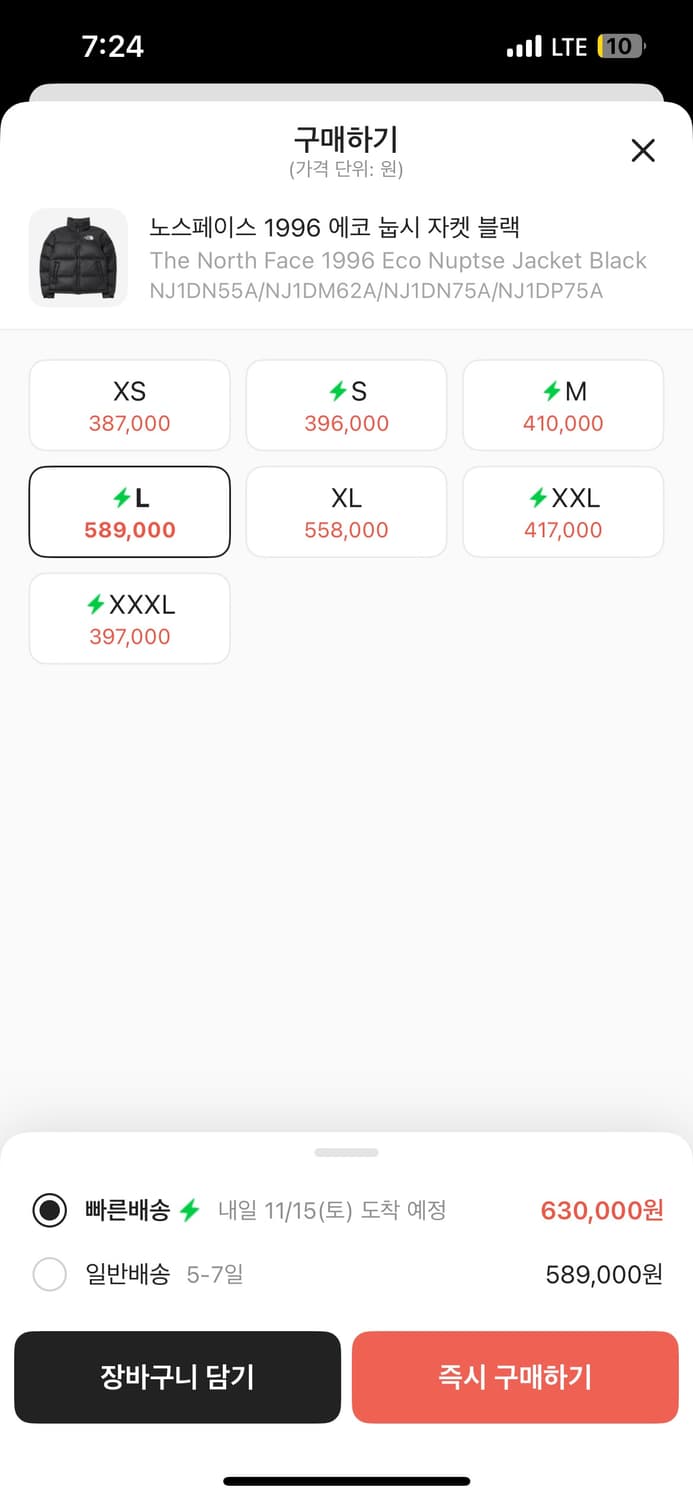This screenshot has height=1500, width=693.
Task: Select the highlighted size L option
Action: coord(130,512)
